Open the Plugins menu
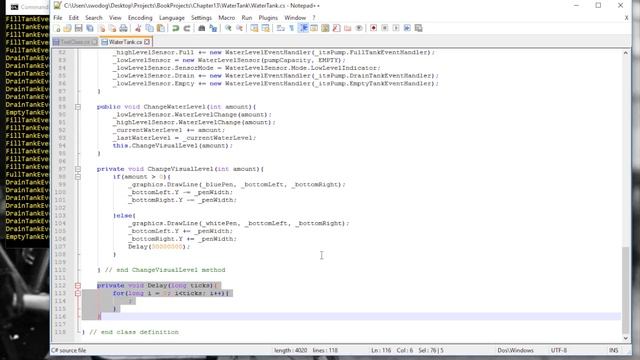Viewport: 640px width, 360px height. [x=268, y=18]
